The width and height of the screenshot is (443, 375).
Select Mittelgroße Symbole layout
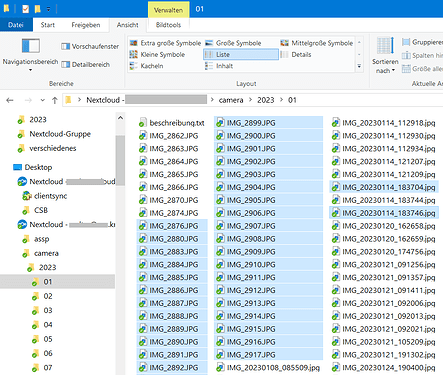pyautogui.click(x=317, y=43)
